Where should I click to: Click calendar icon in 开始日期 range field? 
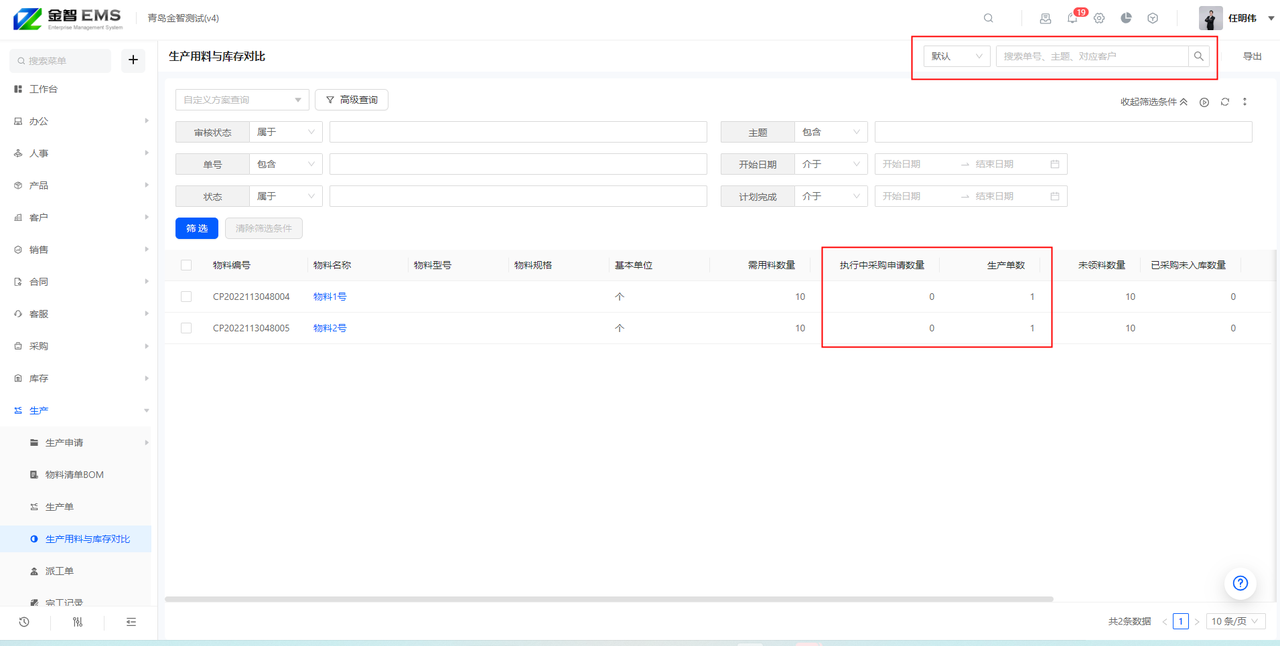tap(1054, 164)
